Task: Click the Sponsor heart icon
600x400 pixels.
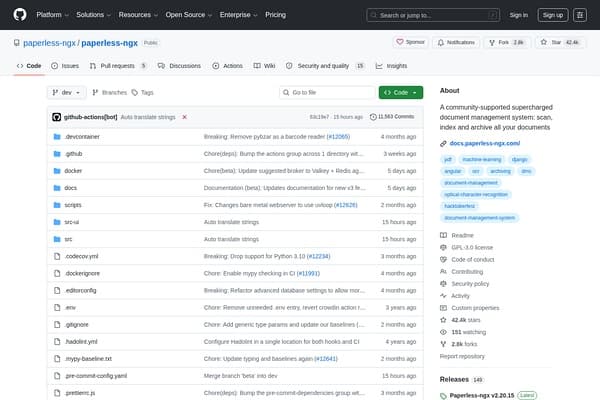Action: click(400, 42)
